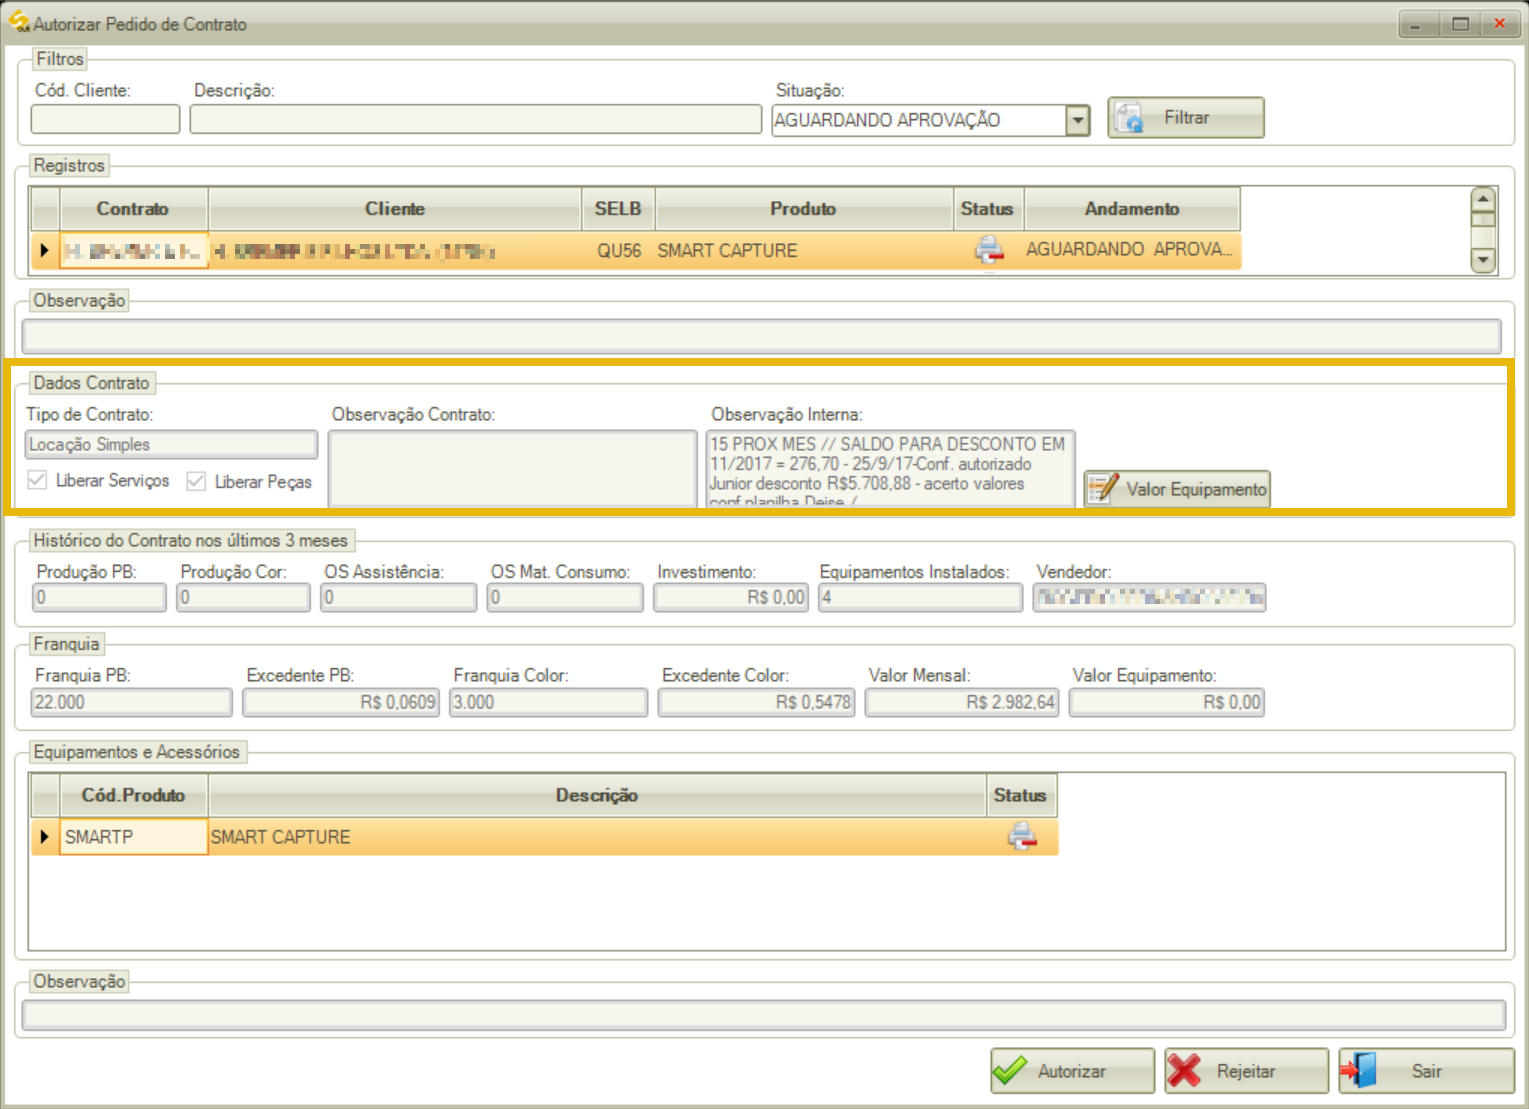Click the Contrato column header in Registros
1529x1109 pixels.
(x=133, y=208)
